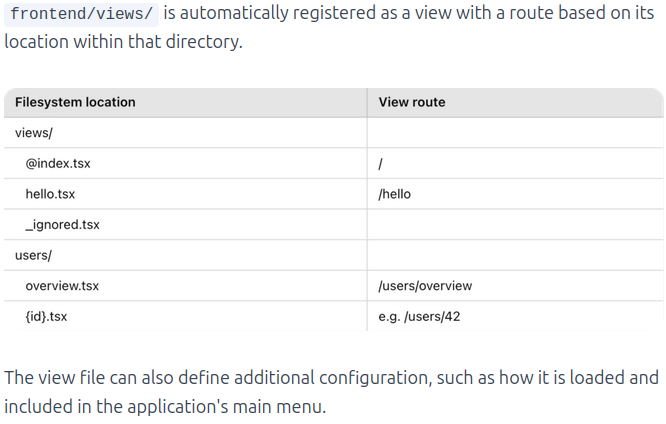Click the /users/overview route cell
This screenshot has width=666, height=424.
click(x=515, y=286)
